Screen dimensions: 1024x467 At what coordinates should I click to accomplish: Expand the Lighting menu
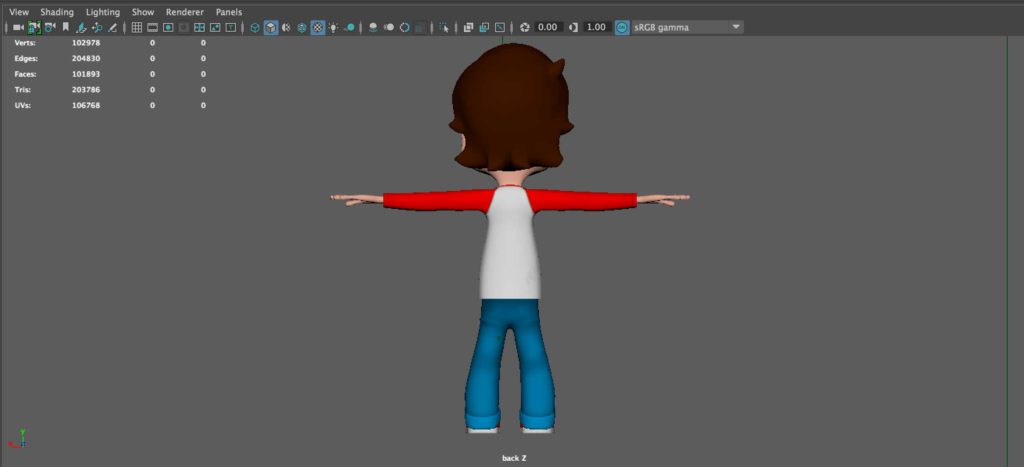coord(102,12)
